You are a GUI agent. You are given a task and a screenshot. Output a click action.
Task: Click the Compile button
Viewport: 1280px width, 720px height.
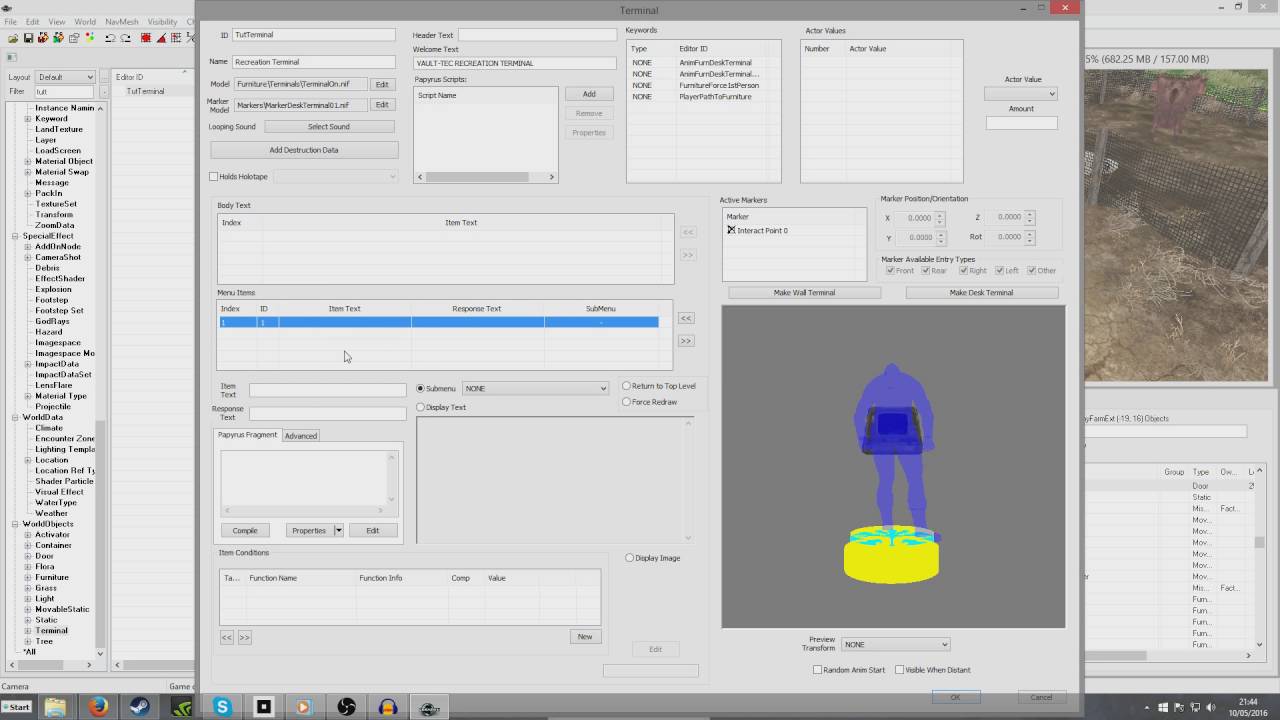pos(245,530)
